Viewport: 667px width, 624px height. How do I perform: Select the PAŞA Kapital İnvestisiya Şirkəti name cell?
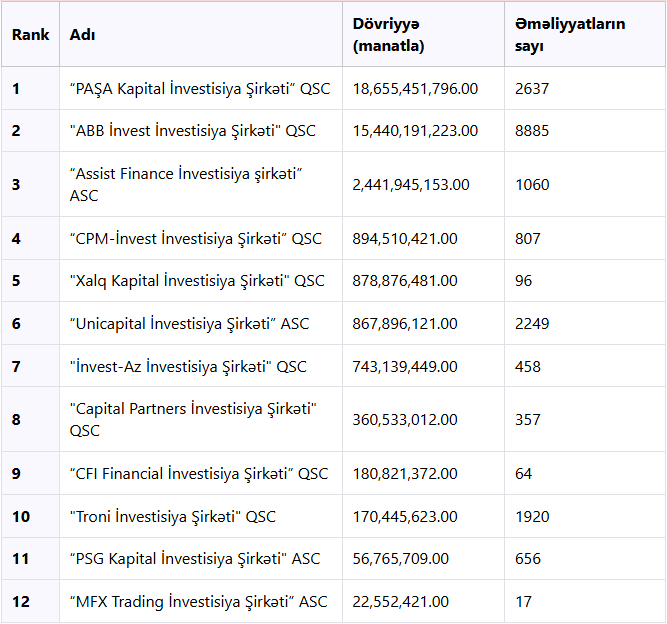(x=199, y=89)
